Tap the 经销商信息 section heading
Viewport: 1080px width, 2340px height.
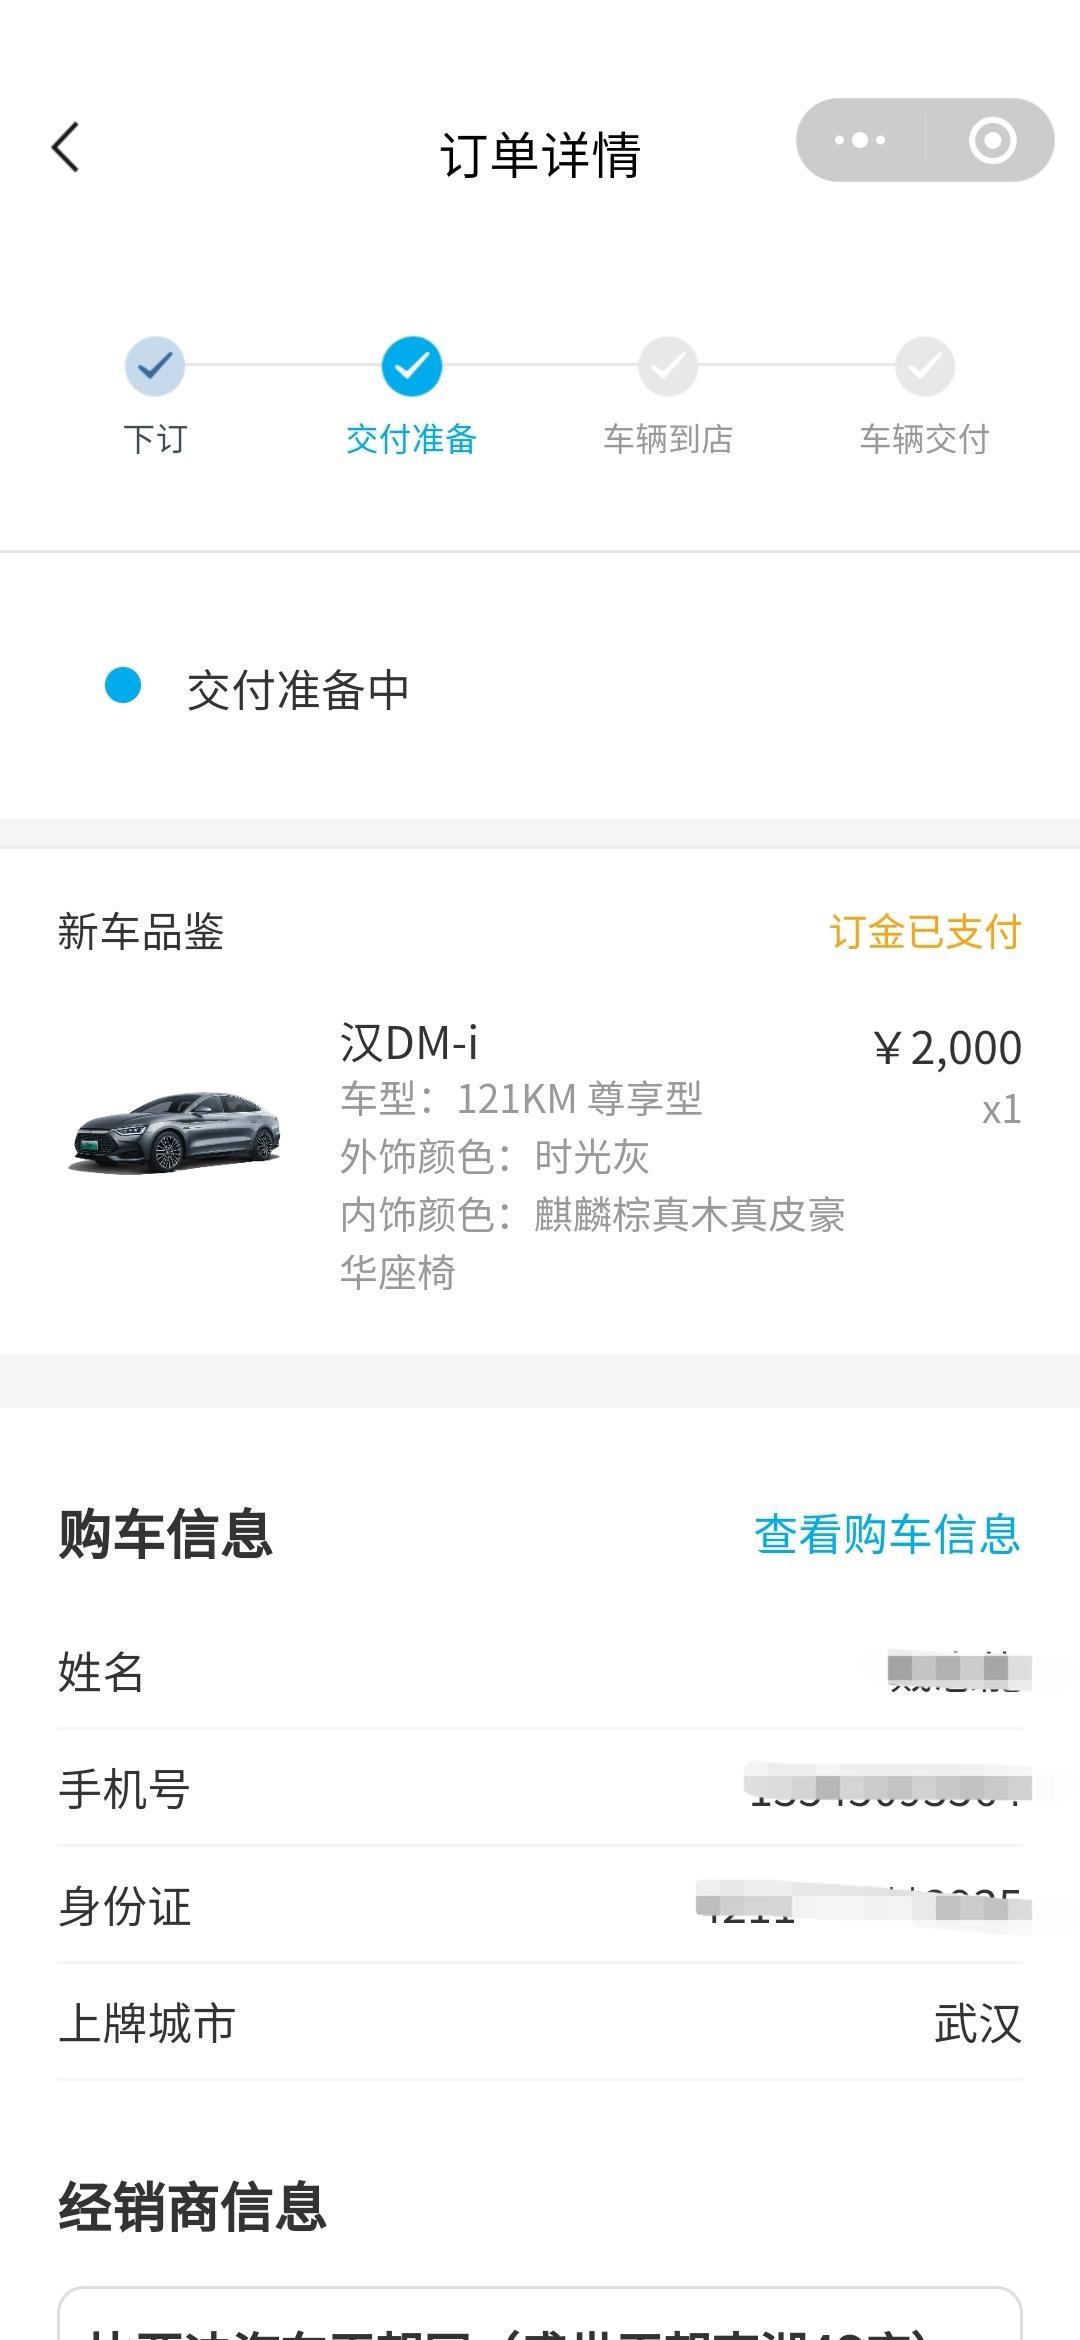tap(193, 2207)
